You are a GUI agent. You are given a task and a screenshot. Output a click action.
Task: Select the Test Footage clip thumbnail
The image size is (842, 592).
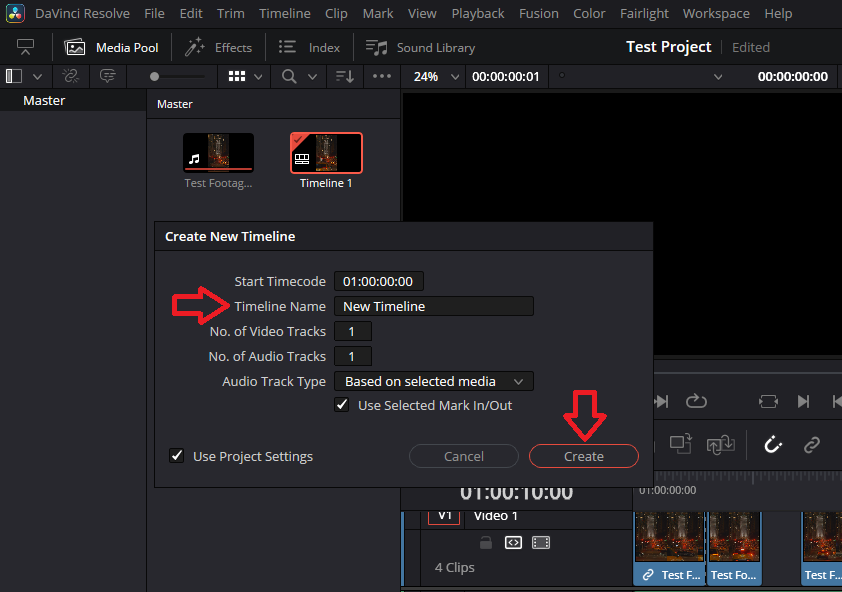pos(218,151)
